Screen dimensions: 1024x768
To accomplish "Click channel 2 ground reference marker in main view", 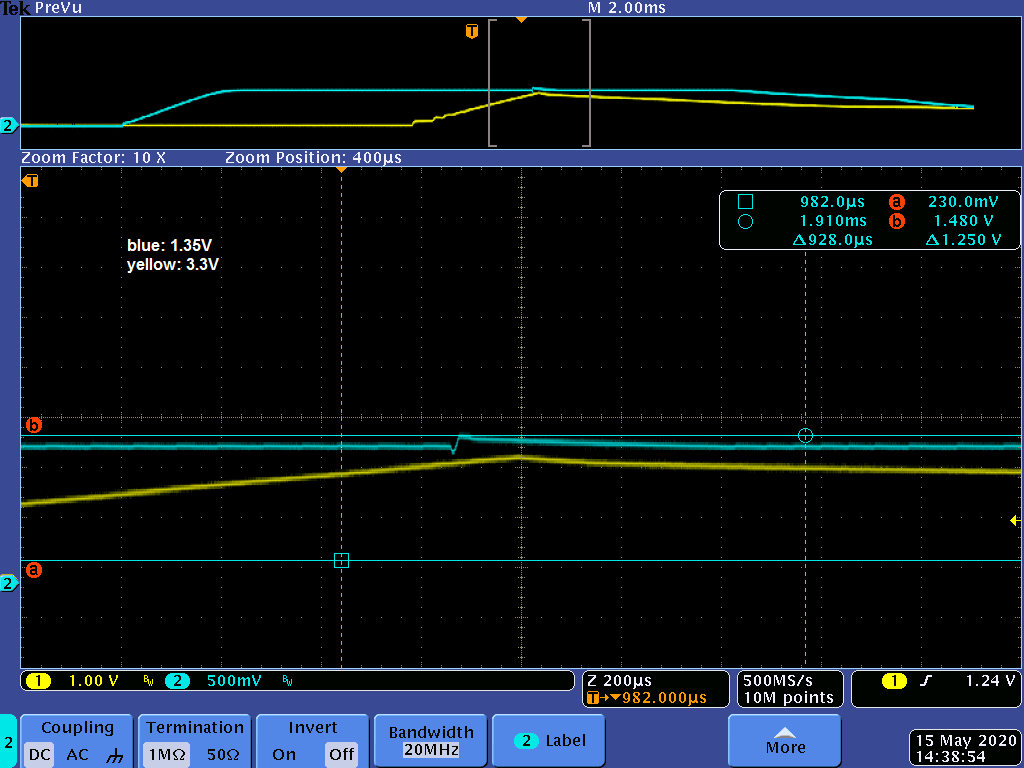I will point(8,583).
